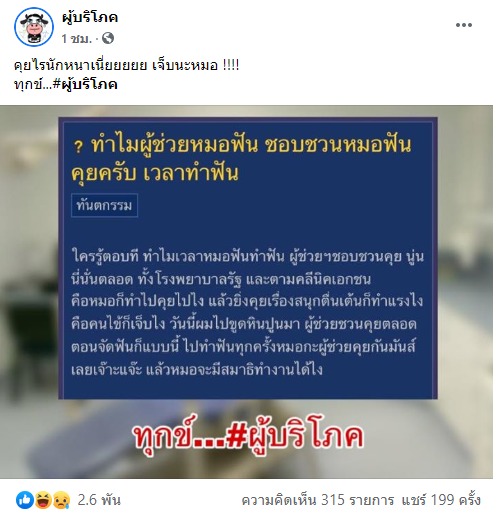Open the three-dots post options menu
493x509 pixels.
pyautogui.click(x=464, y=25)
